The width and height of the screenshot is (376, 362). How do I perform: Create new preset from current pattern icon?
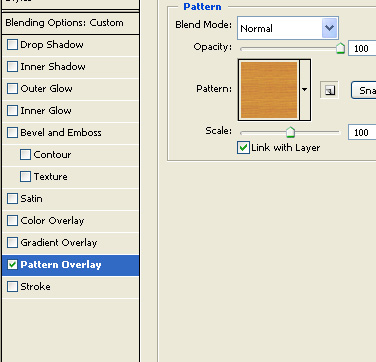pos(329,90)
